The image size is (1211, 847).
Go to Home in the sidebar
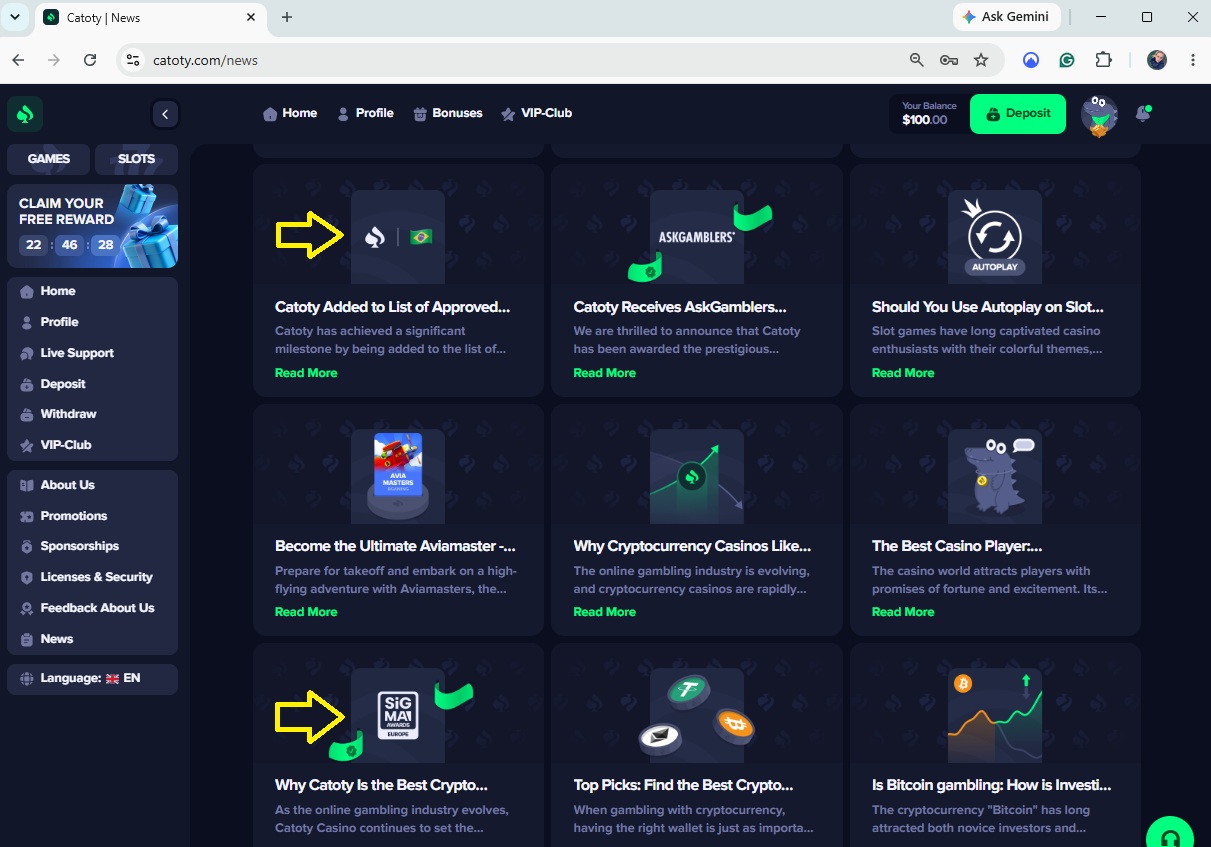click(x=92, y=291)
